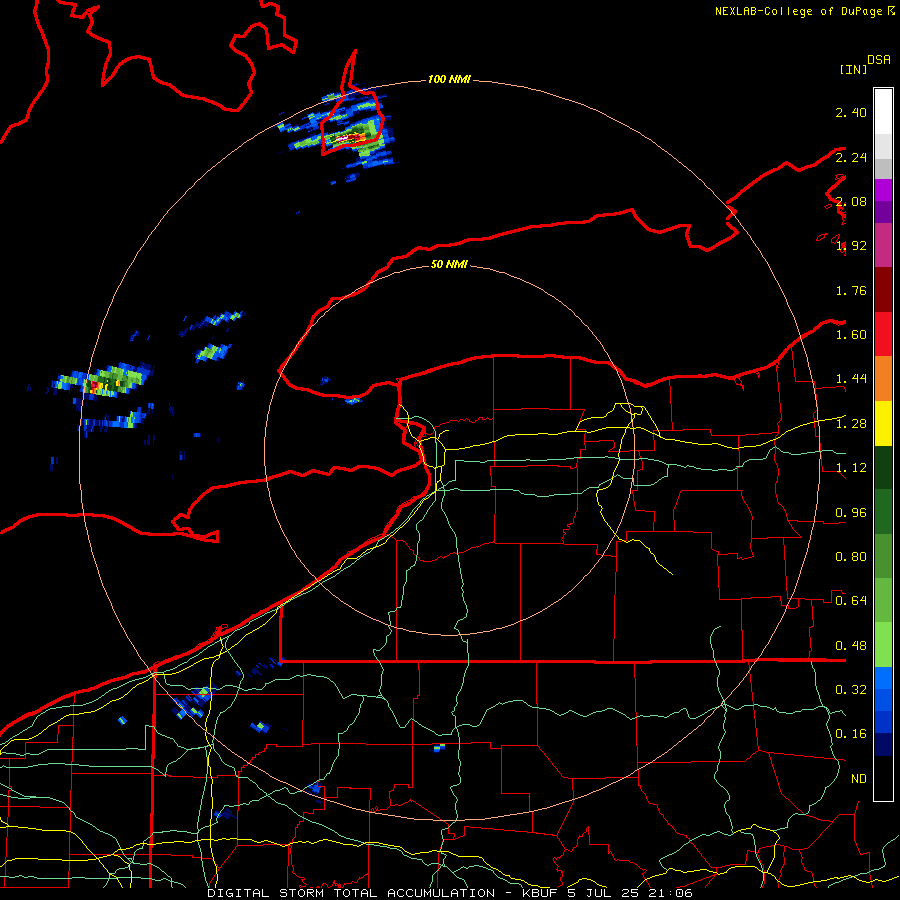Pick the black ND swatch at legend bottom
The image size is (900, 900).
coord(883,778)
